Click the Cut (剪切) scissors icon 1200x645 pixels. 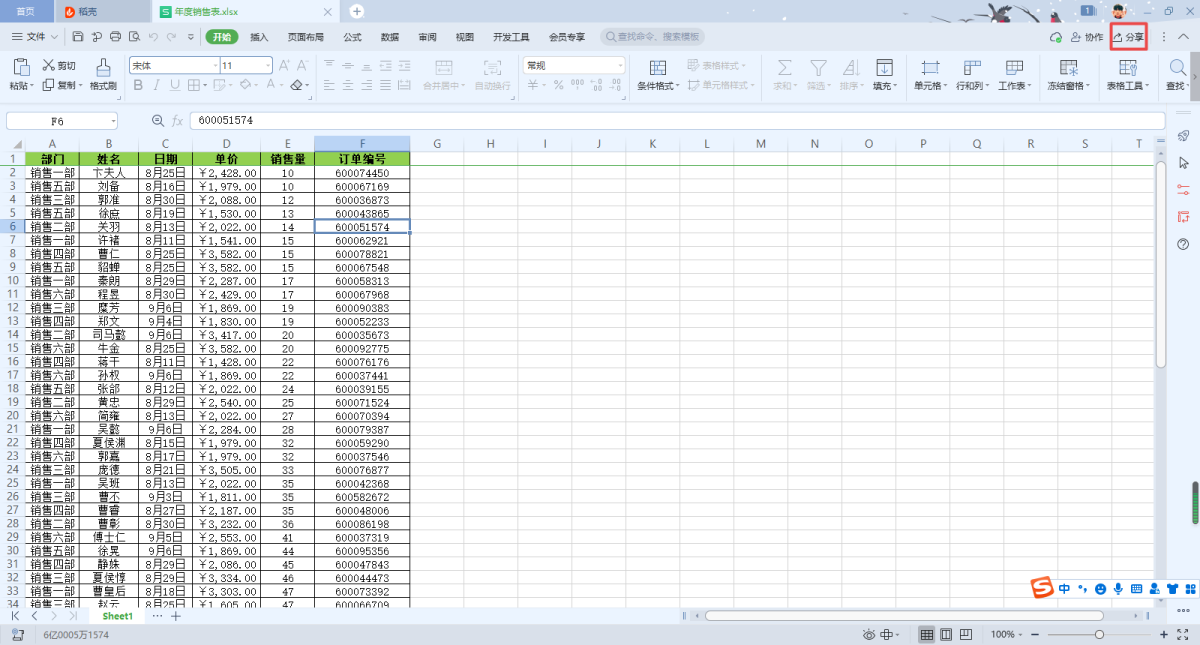coord(48,65)
